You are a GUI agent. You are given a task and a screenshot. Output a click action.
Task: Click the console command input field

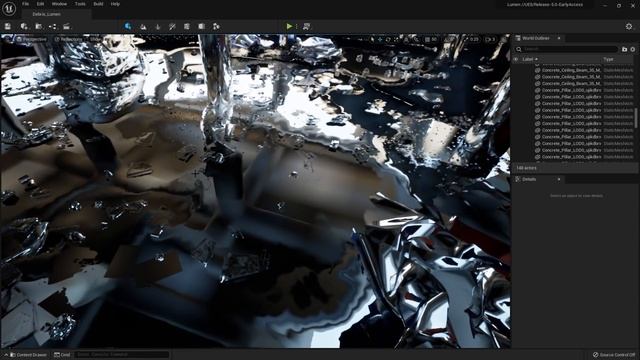(x=122, y=355)
